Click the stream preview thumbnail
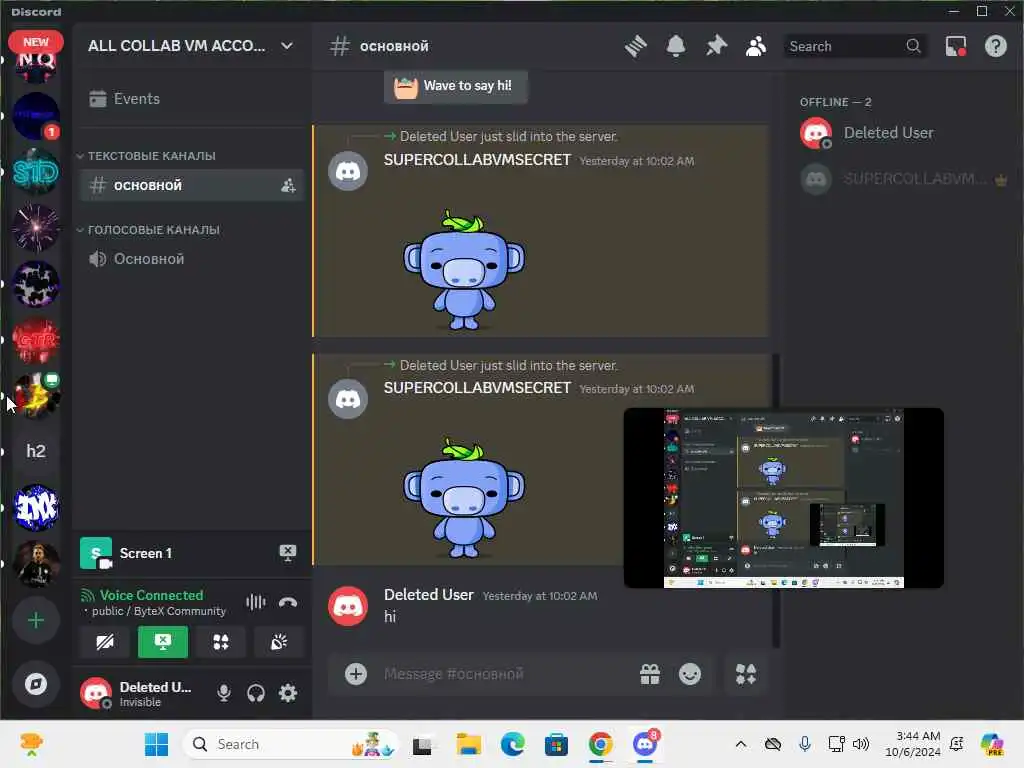Viewport: 1024px width, 768px height. tap(784, 498)
